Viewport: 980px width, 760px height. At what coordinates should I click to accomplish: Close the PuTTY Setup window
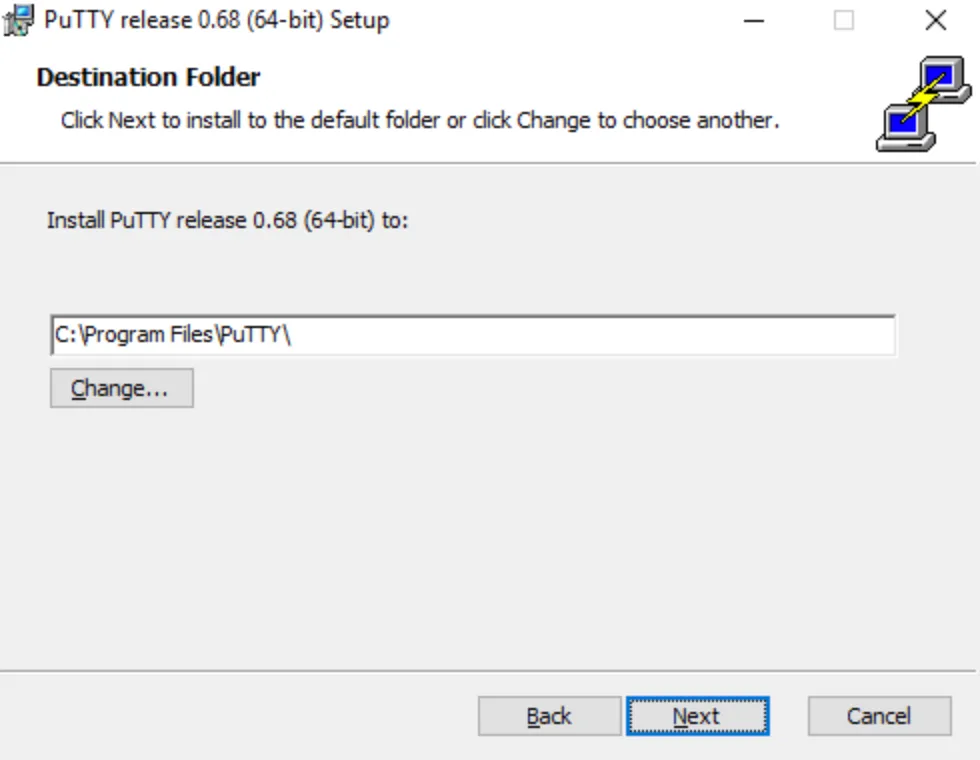coord(935,20)
